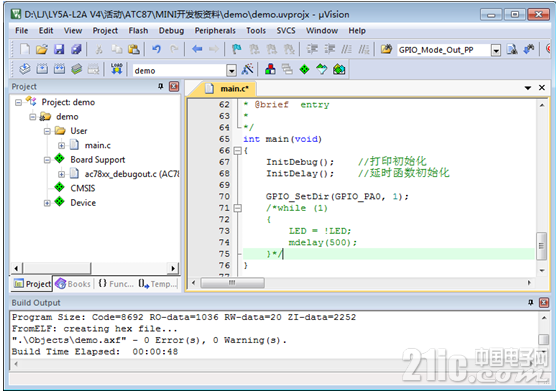Image resolution: width=556 pixels, height=391 pixels.
Task: Click the Download to flash LOAD icon
Action: point(116,69)
